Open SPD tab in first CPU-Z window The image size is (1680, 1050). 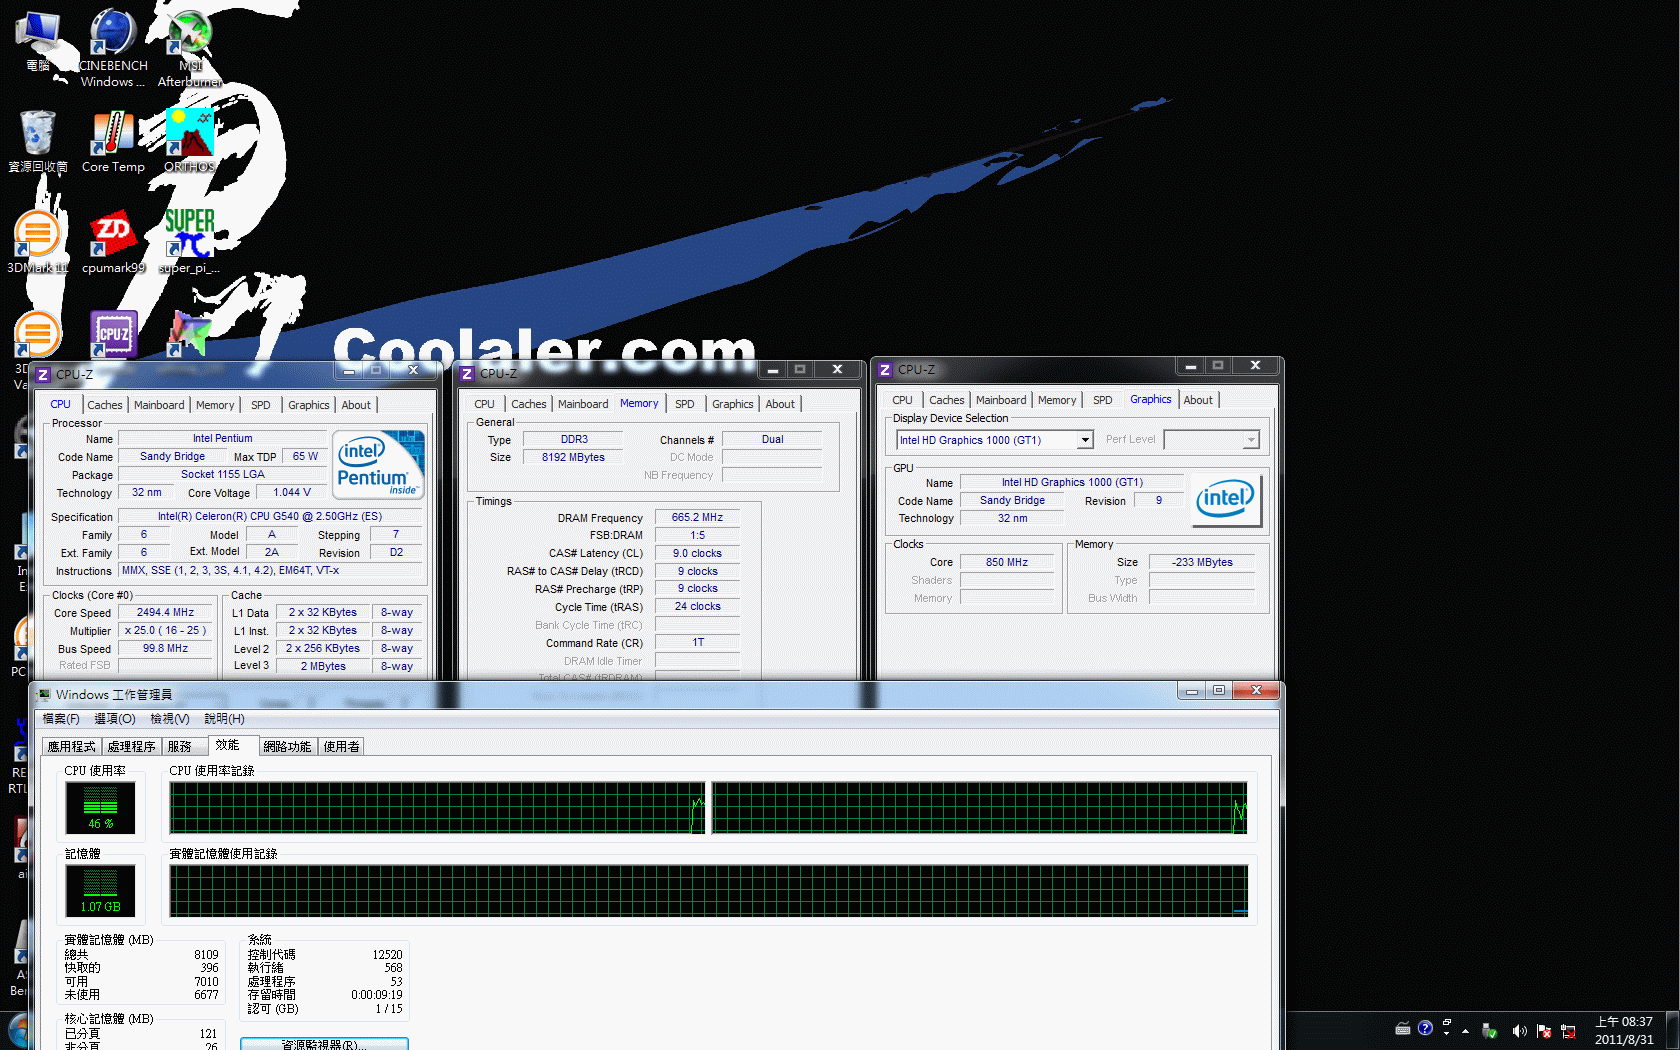point(261,405)
